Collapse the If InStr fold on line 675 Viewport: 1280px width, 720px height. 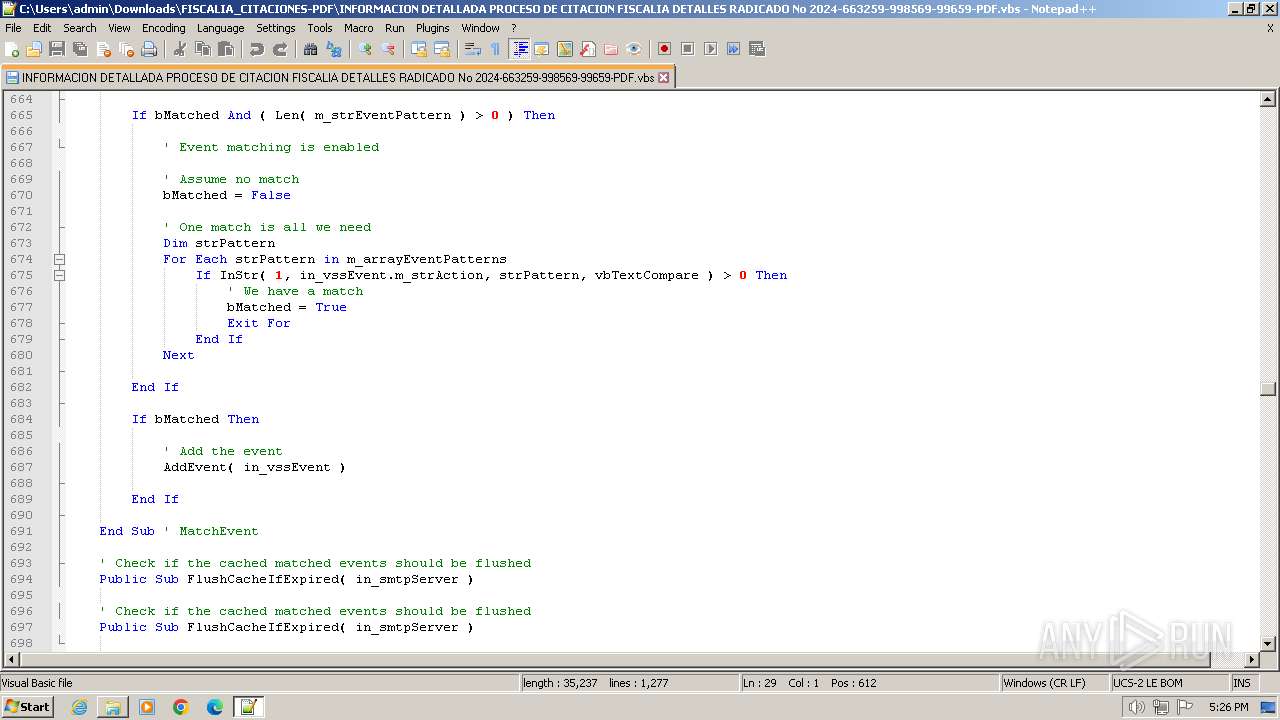59,275
